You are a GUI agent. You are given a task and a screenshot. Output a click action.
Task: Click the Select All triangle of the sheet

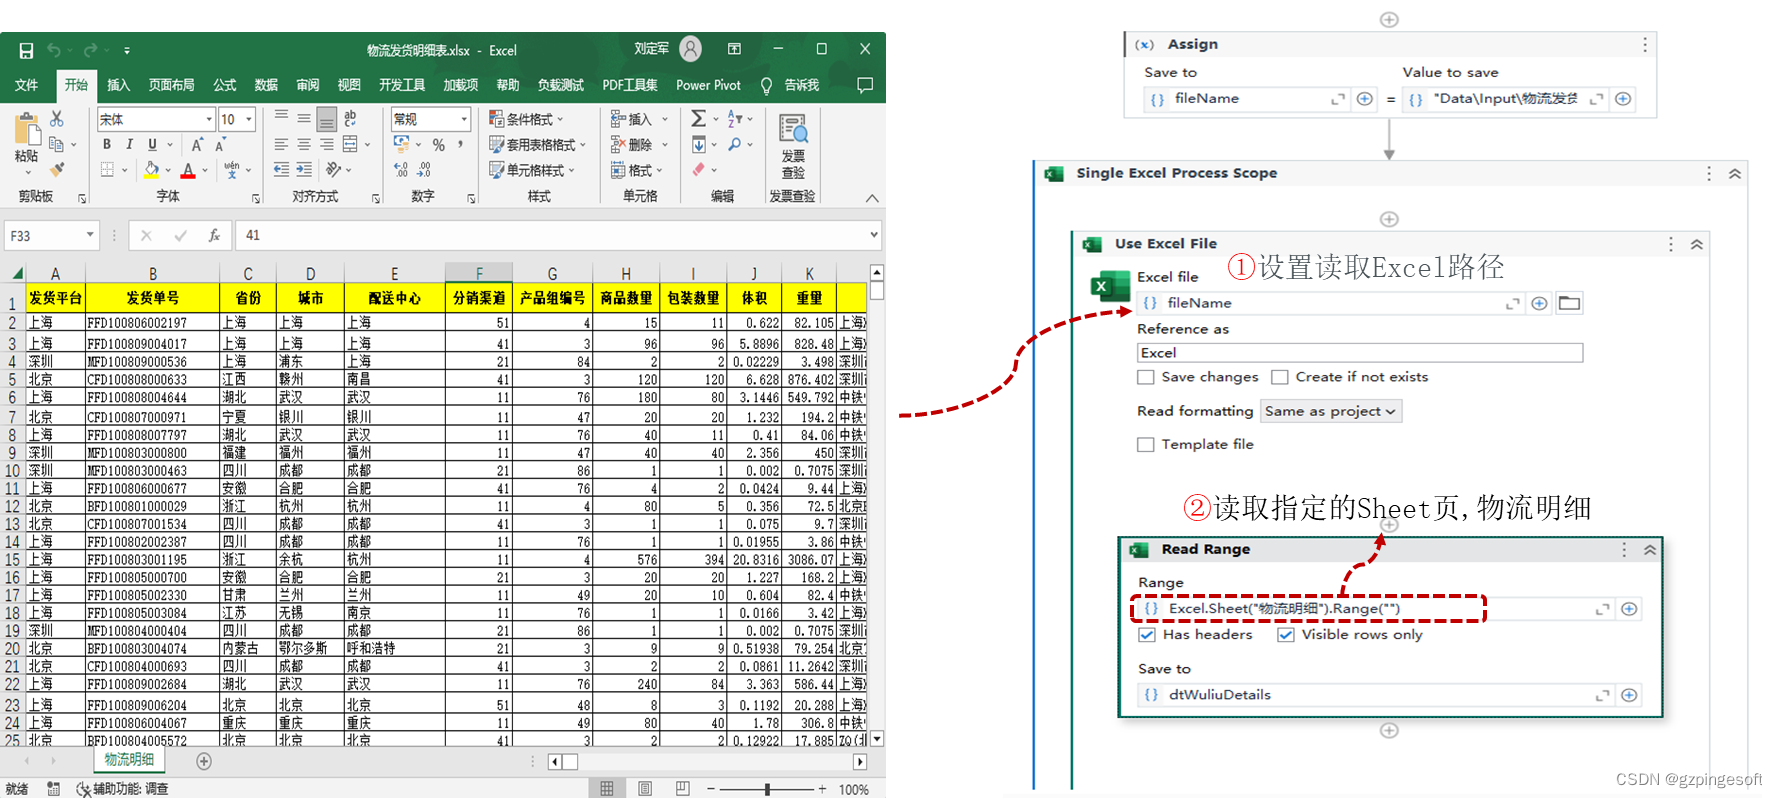[x=17, y=273]
